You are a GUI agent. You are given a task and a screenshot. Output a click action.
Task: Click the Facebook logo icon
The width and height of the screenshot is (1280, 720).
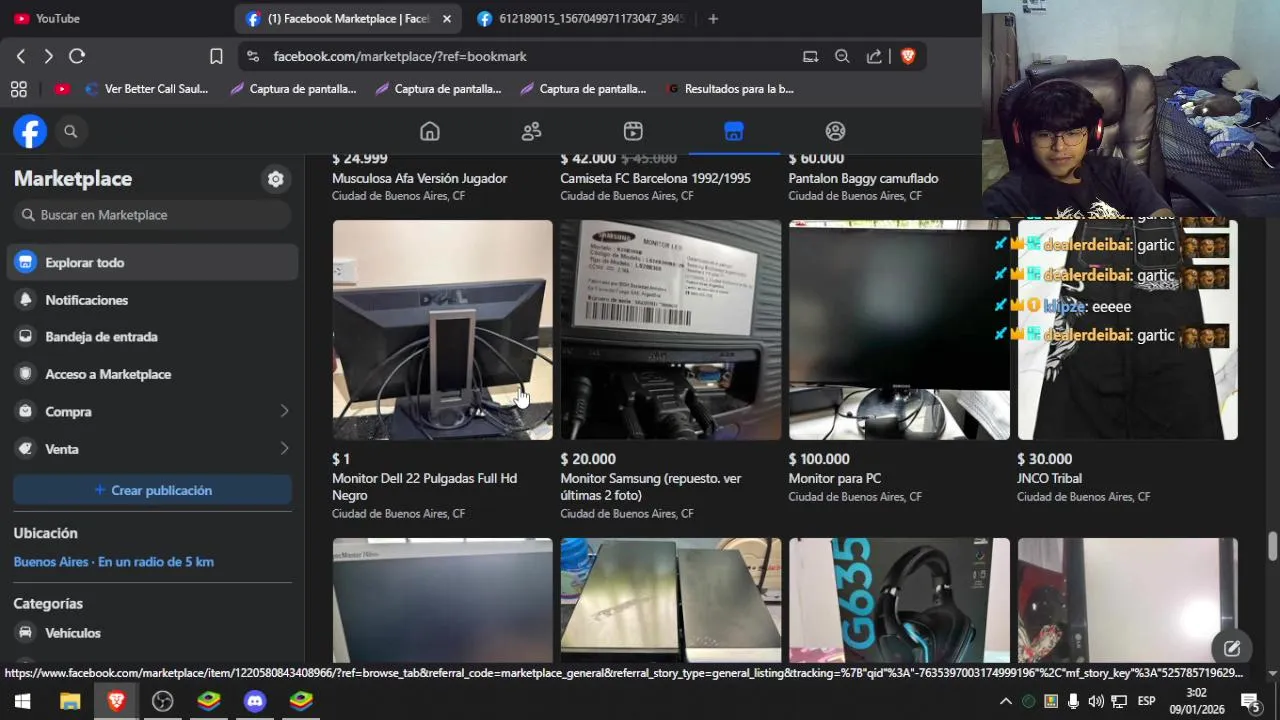pos(30,131)
